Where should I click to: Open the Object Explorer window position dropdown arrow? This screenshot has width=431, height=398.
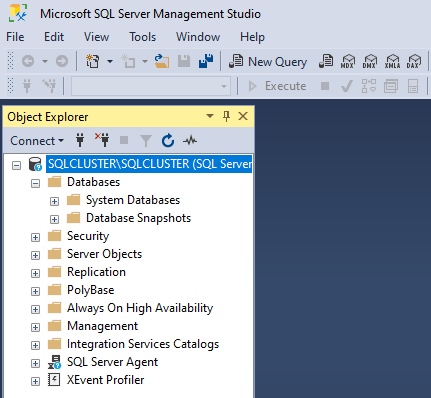coord(210,116)
